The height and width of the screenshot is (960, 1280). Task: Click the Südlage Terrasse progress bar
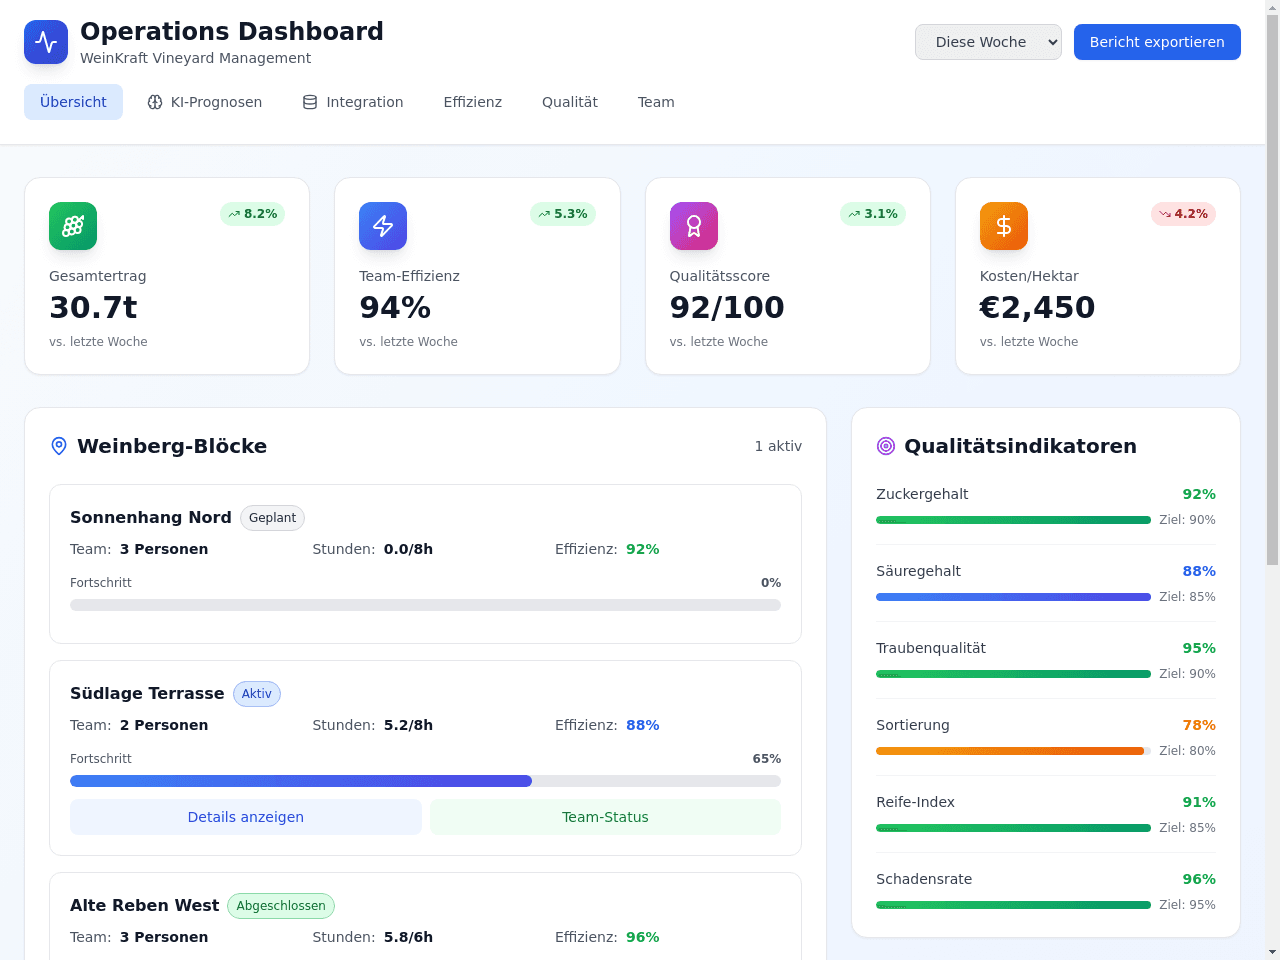425,781
